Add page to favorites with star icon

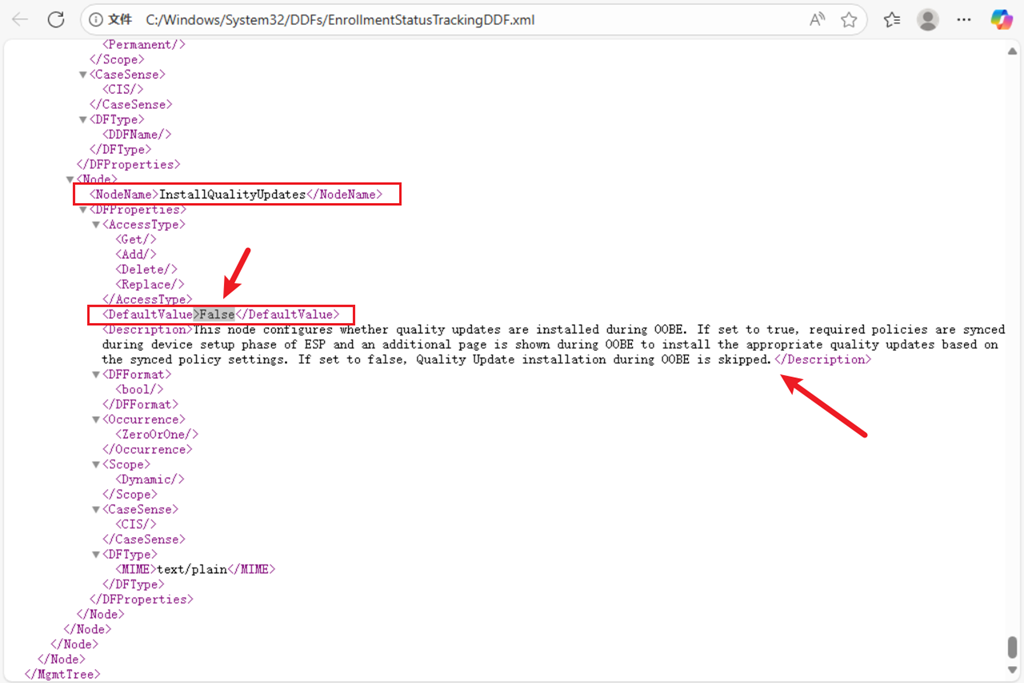point(849,20)
